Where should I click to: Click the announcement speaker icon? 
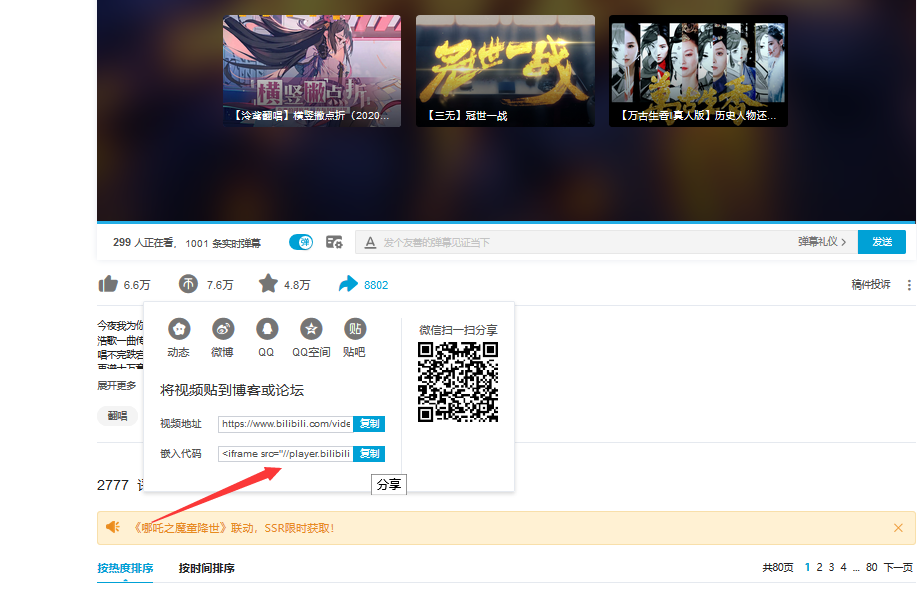pyautogui.click(x=113, y=527)
